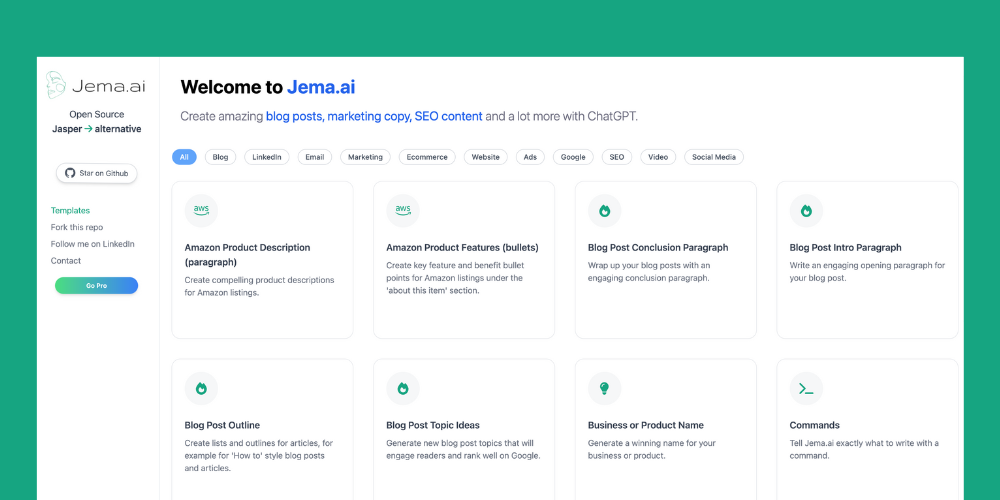
Task: Click the Go Pro button
Action: [x=96, y=286]
